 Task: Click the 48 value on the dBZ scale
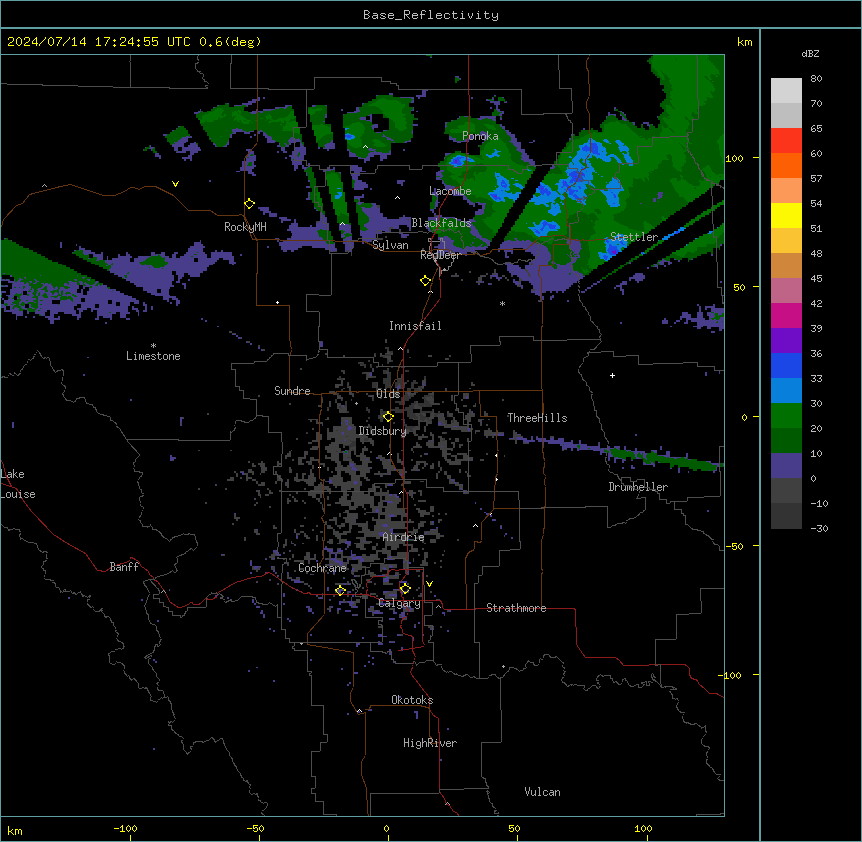coord(816,253)
